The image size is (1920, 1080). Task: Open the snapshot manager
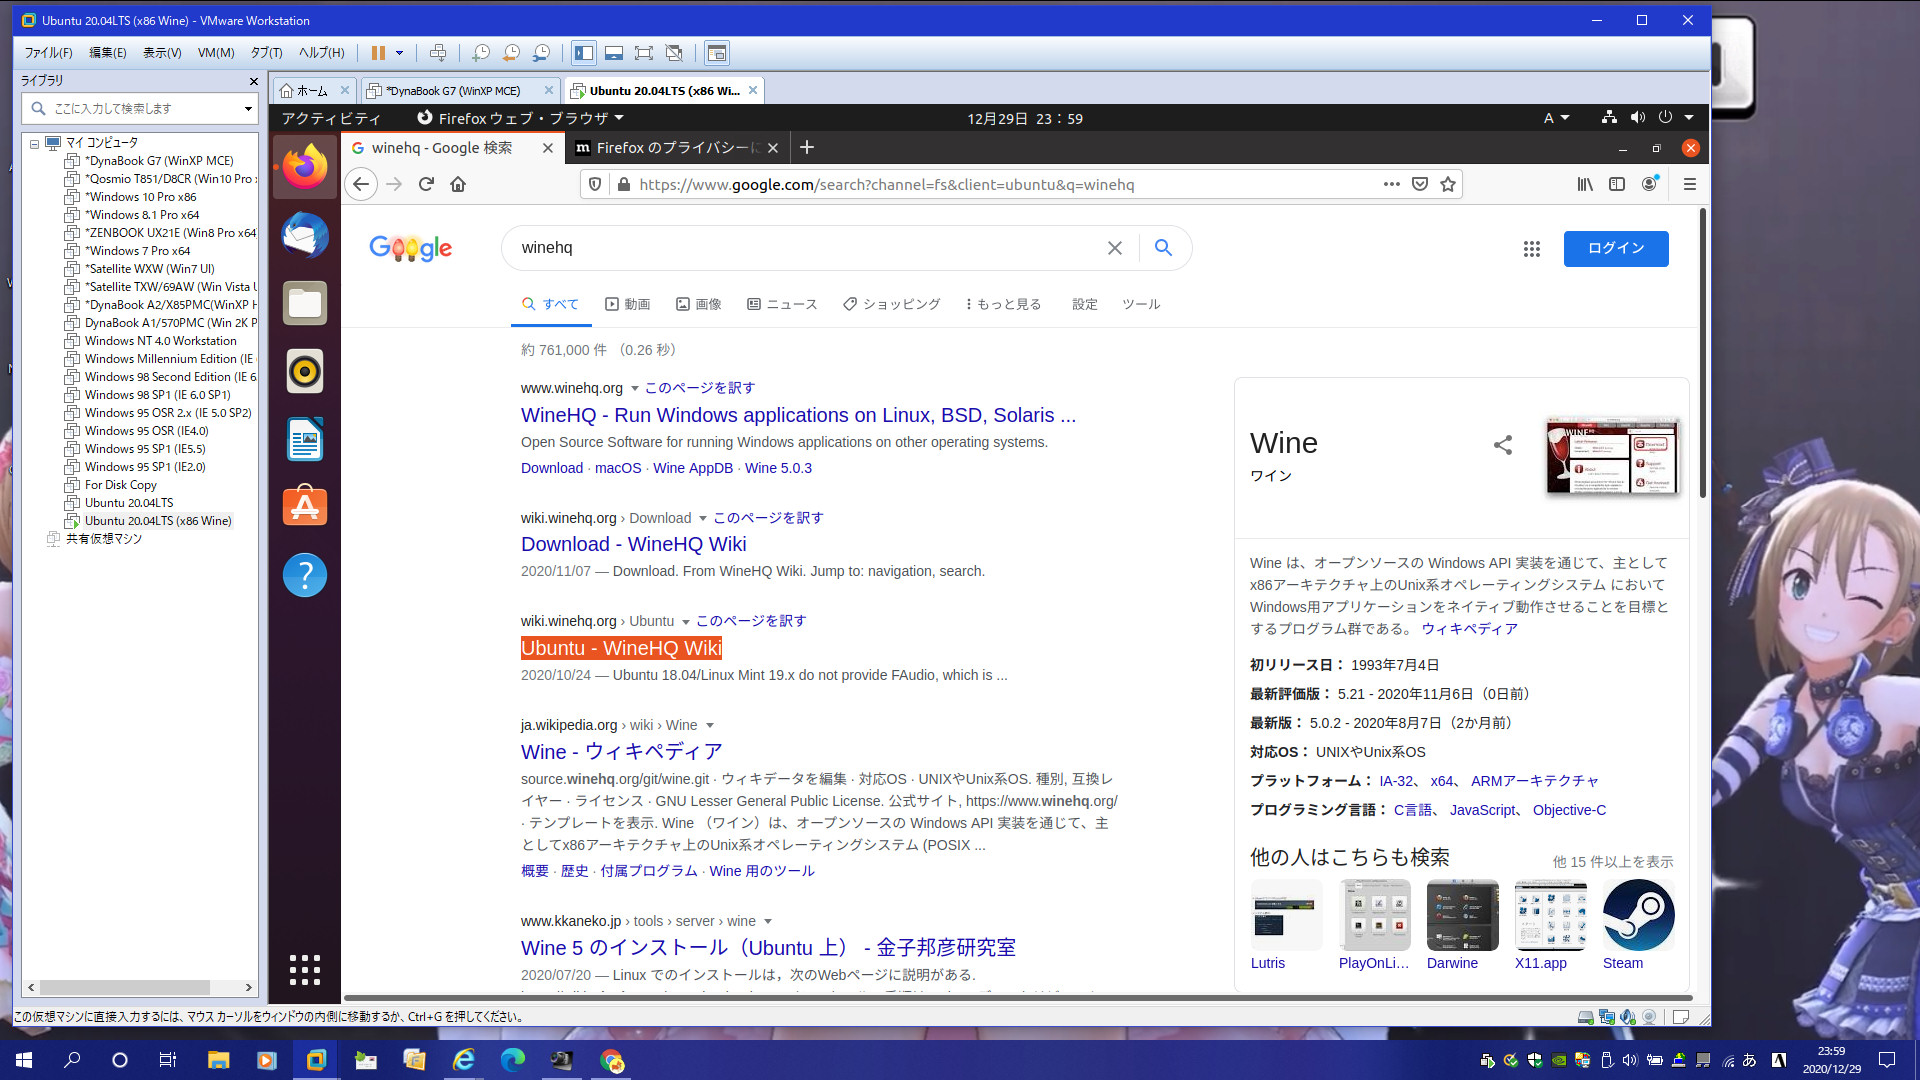541,53
